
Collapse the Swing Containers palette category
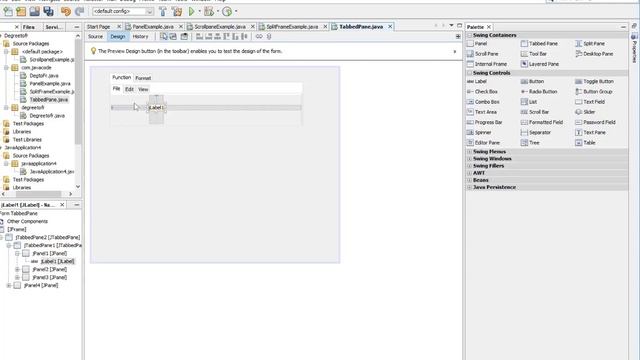pos(469,36)
